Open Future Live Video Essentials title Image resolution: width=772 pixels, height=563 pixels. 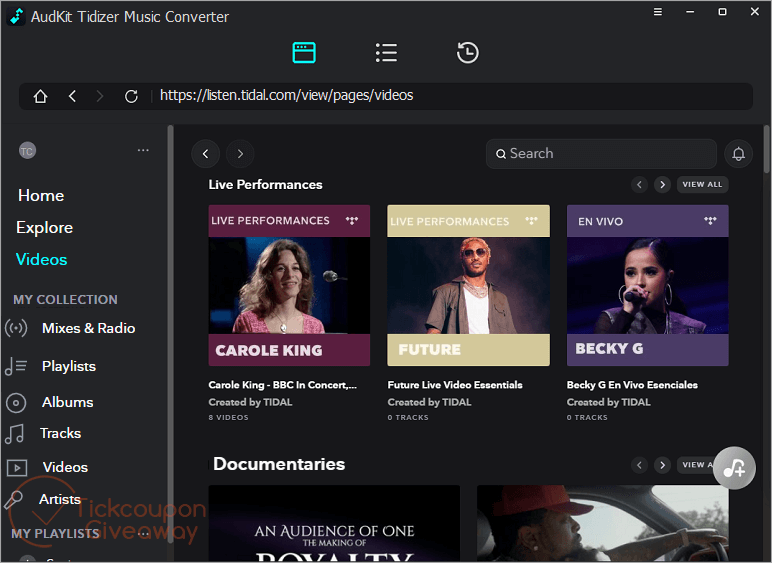pos(455,385)
